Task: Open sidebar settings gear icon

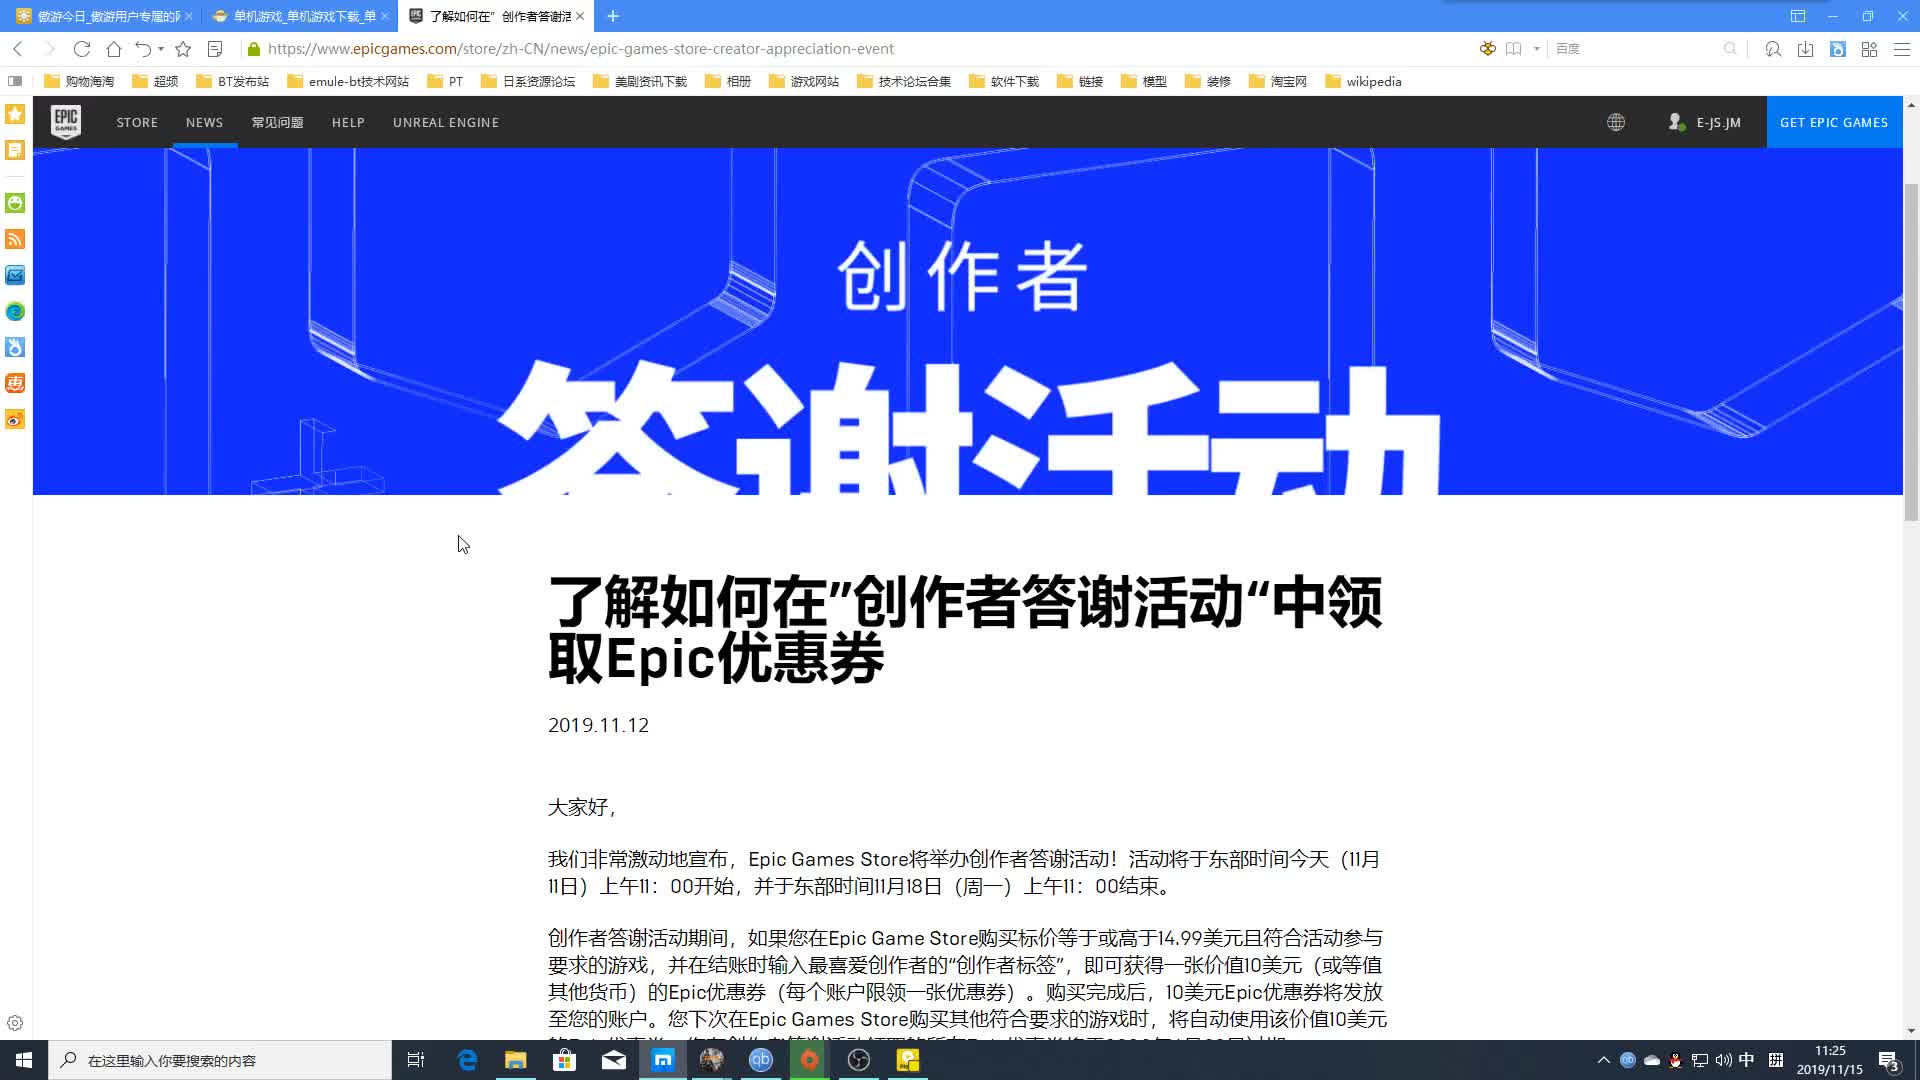Action: point(15,1023)
